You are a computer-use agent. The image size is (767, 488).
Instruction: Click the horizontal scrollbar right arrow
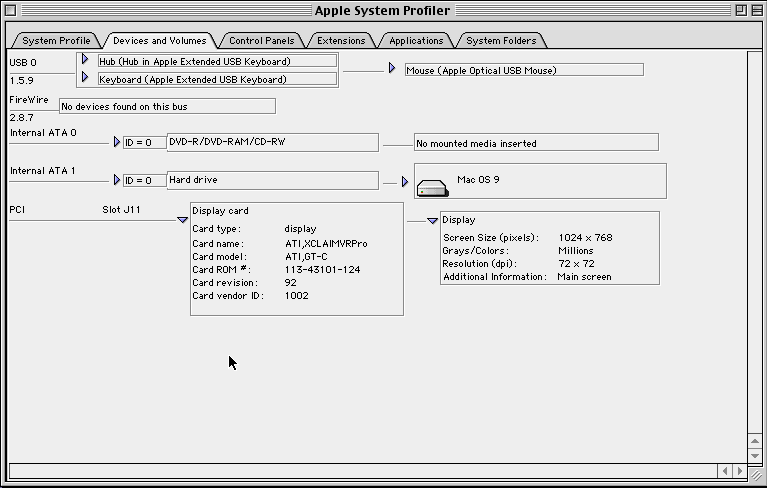(x=740, y=471)
